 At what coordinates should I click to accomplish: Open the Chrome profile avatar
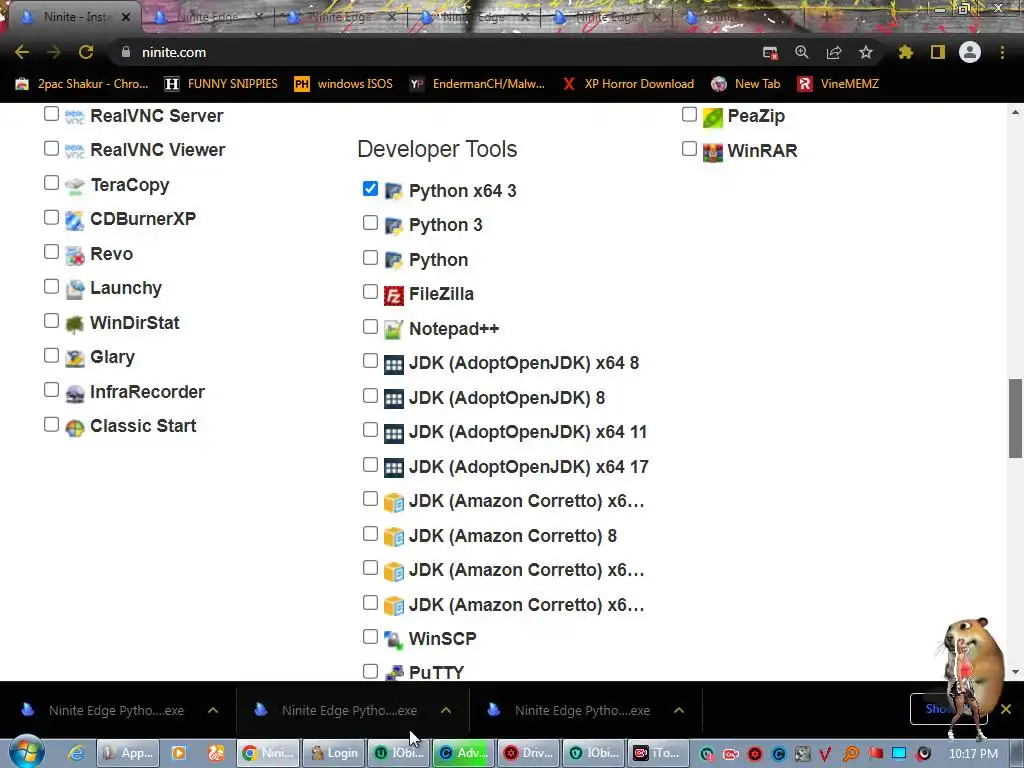click(x=970, y=52)
